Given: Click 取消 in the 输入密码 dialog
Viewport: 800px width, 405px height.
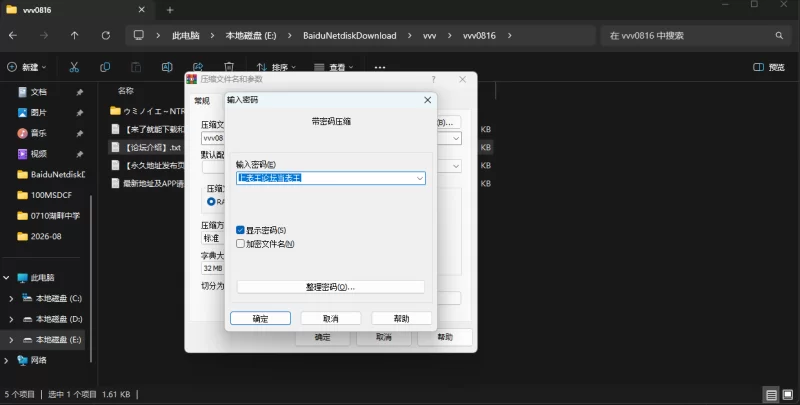Looking at the screenshot, I should point(331,318).
